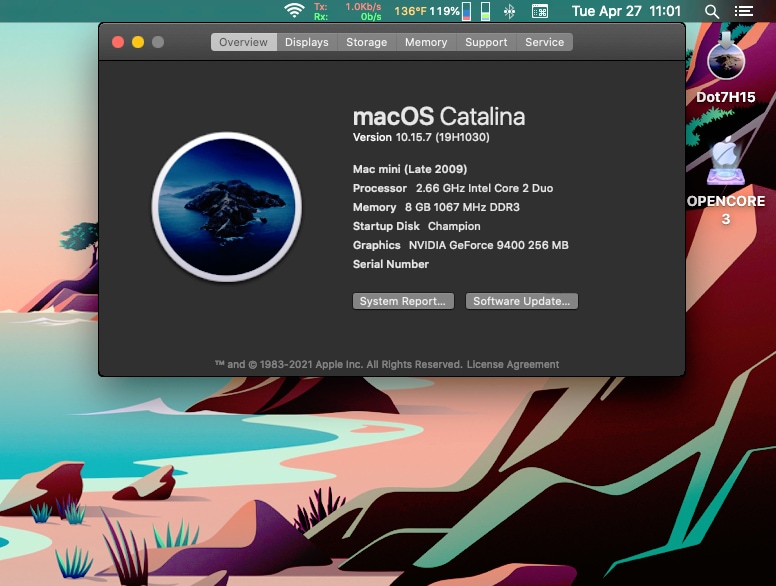The height and width of the screenshot is (586, 776).
Task: Click the Mac mini (Late 2009) text
Action: [x=410, y=169]
